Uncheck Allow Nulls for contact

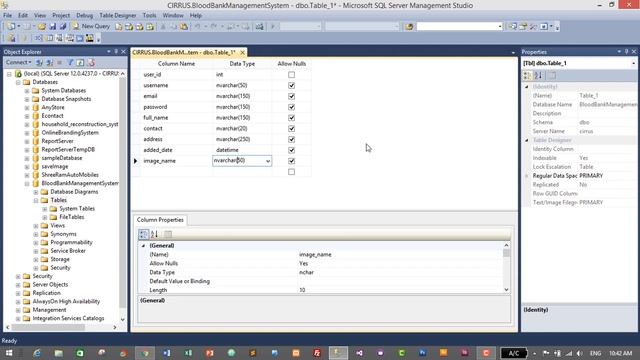pos(291,129)
